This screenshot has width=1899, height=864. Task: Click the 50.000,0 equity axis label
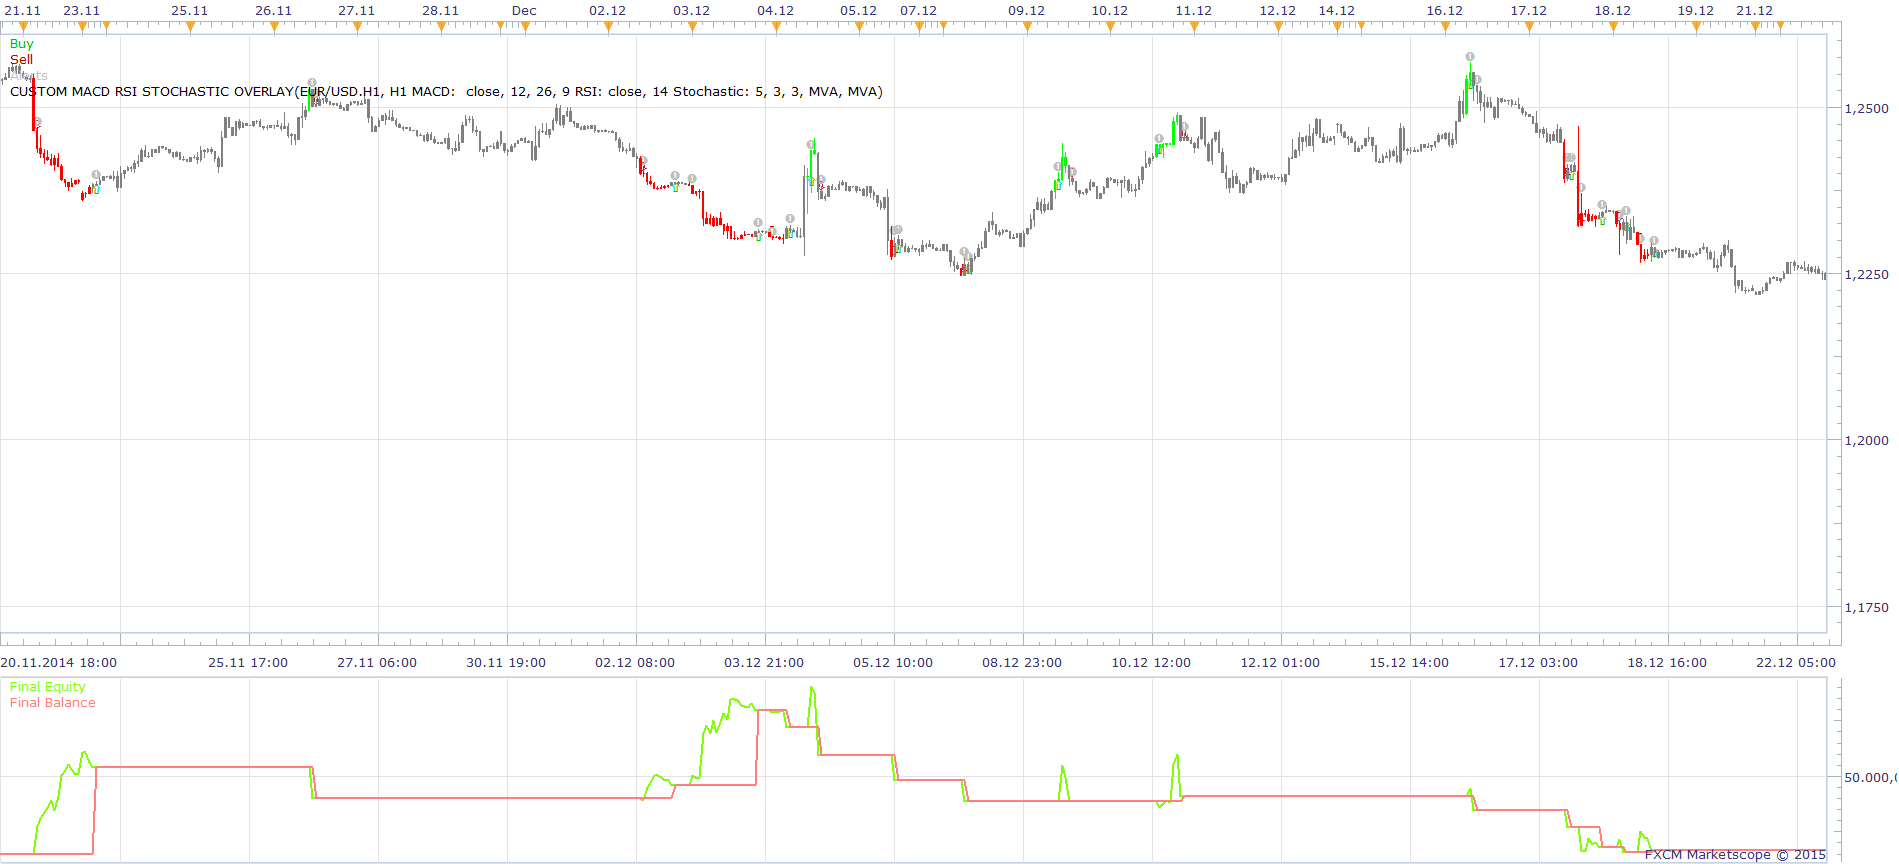click(1870, 778)
